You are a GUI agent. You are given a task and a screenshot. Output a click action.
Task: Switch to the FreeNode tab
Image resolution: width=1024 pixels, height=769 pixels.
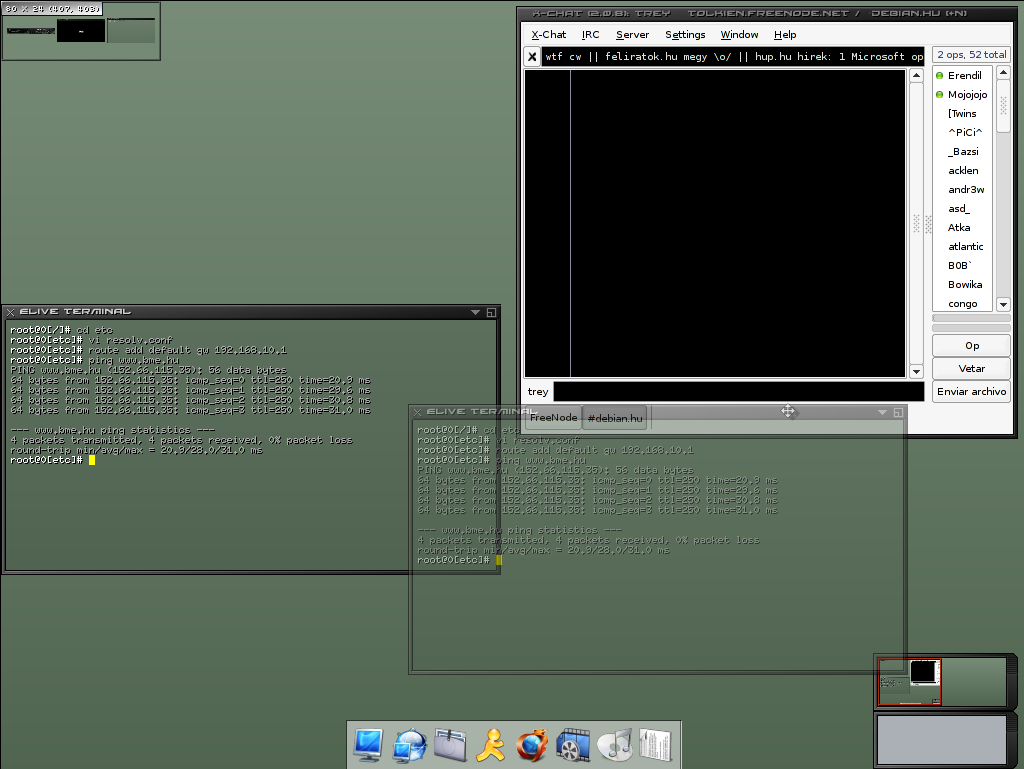pyautogui.click(x=553, y=417)
